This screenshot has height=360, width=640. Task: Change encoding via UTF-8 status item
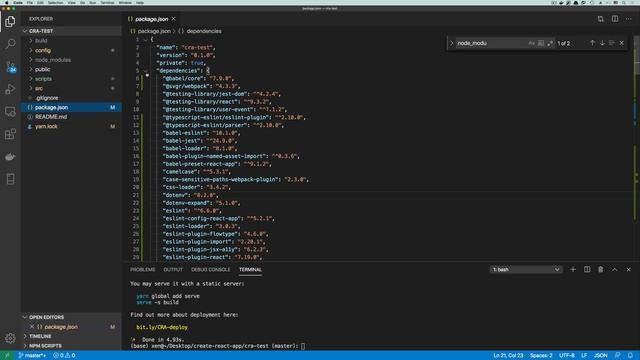(567, 356)
